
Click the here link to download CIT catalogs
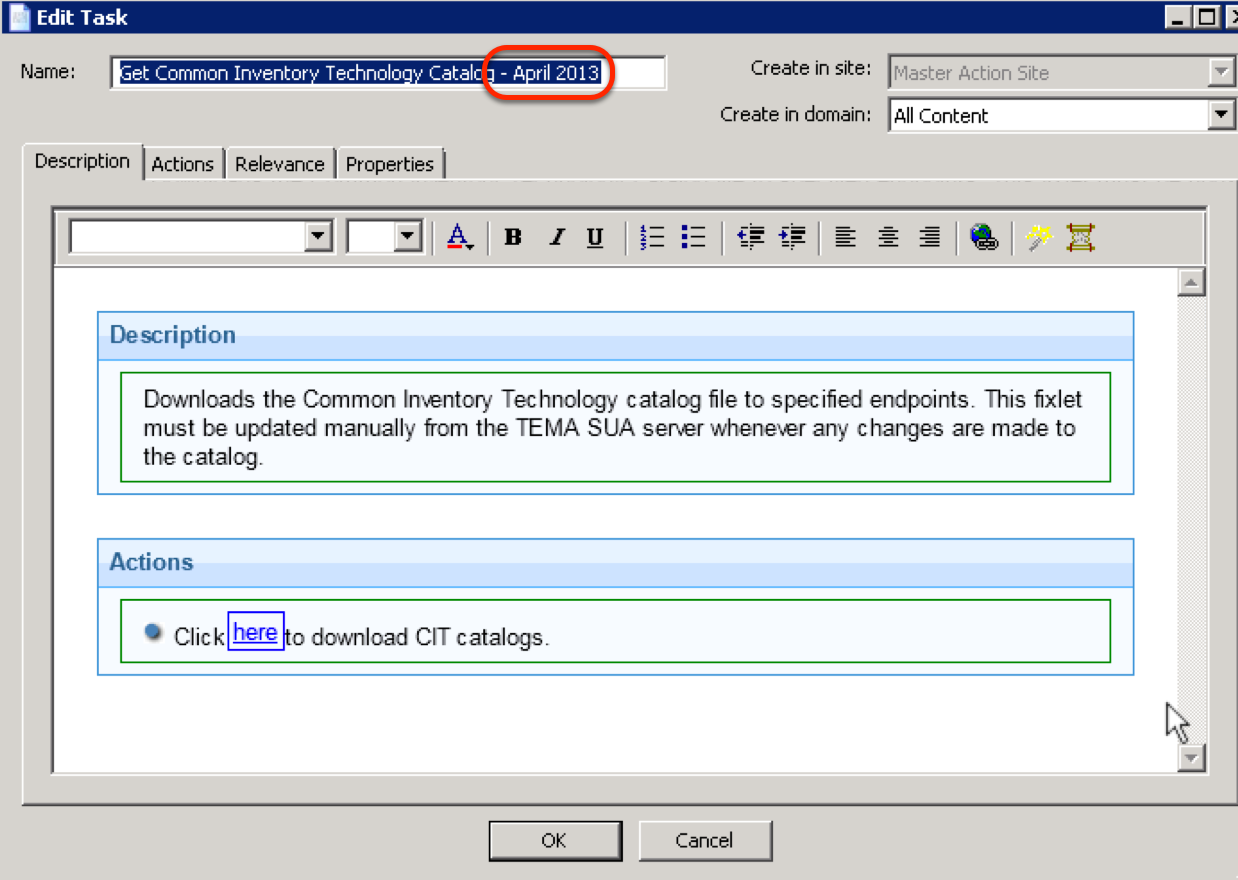tap(255, 632)
